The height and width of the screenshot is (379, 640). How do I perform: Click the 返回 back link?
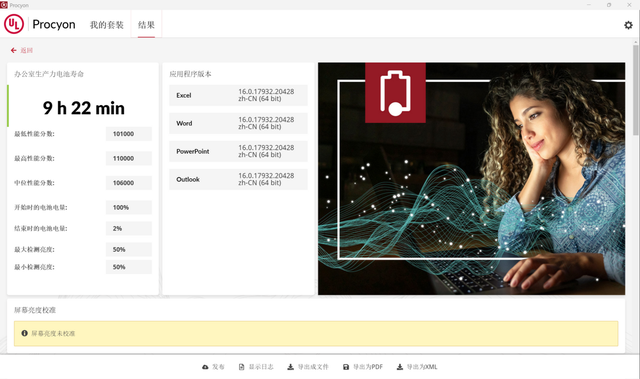click(x=27, y=50)
